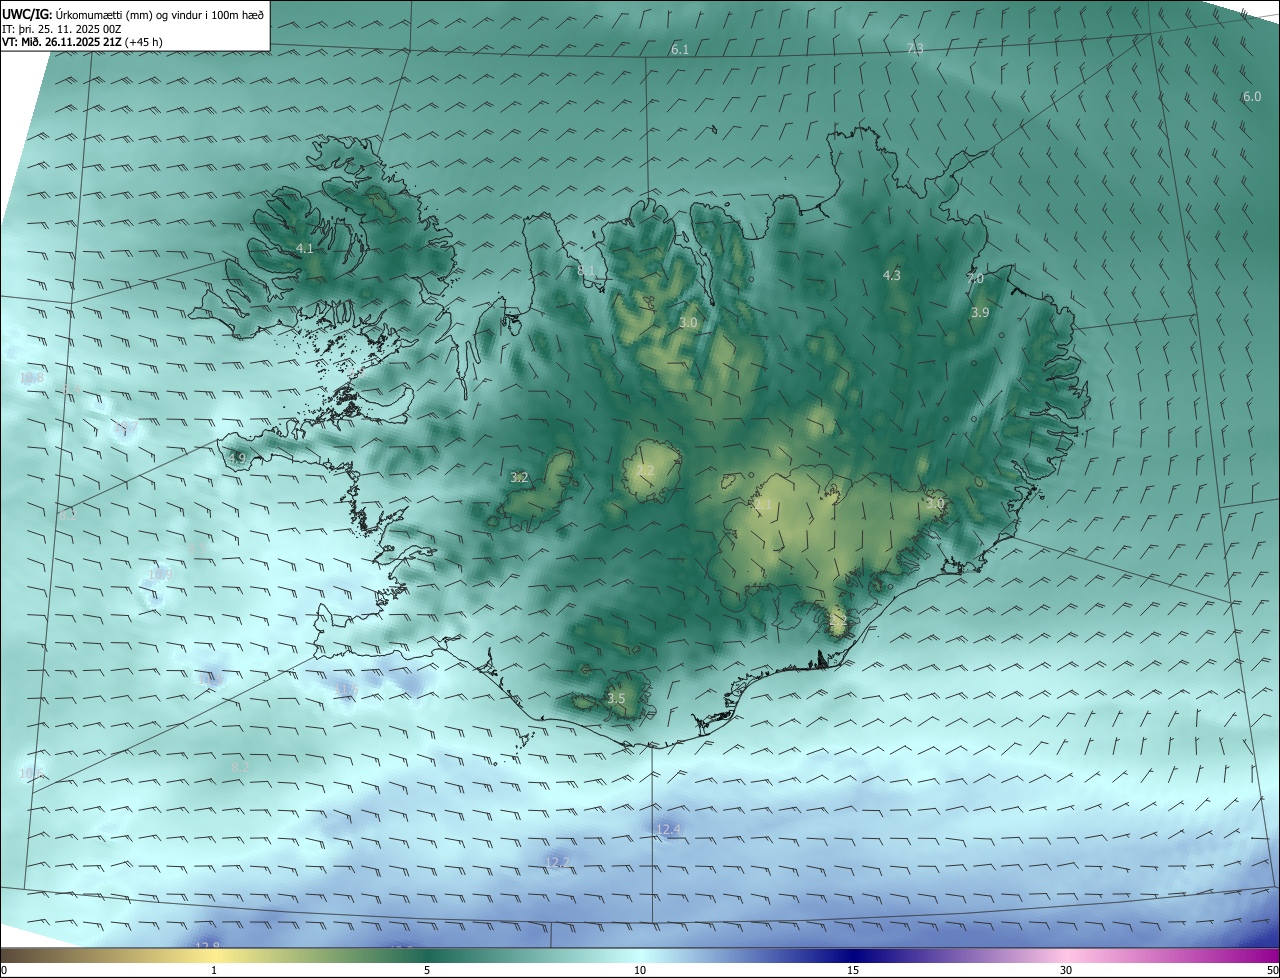The width and height of the screenshot is (1280, 978).
Task: Click the 4.3 value label on the map
Action: 891,275
